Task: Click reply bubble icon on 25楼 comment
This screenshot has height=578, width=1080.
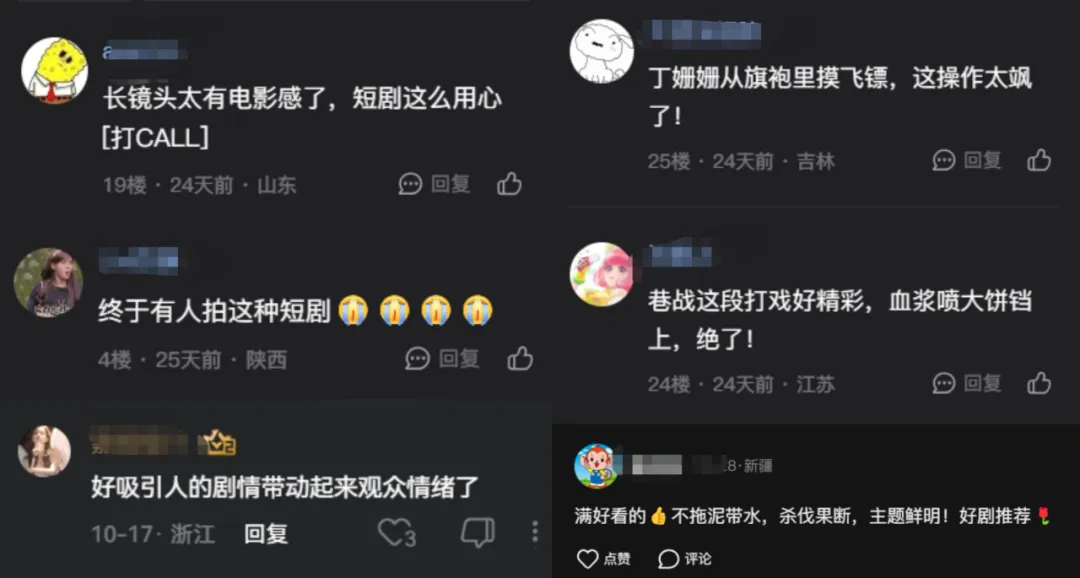Action: coord(944,161)
